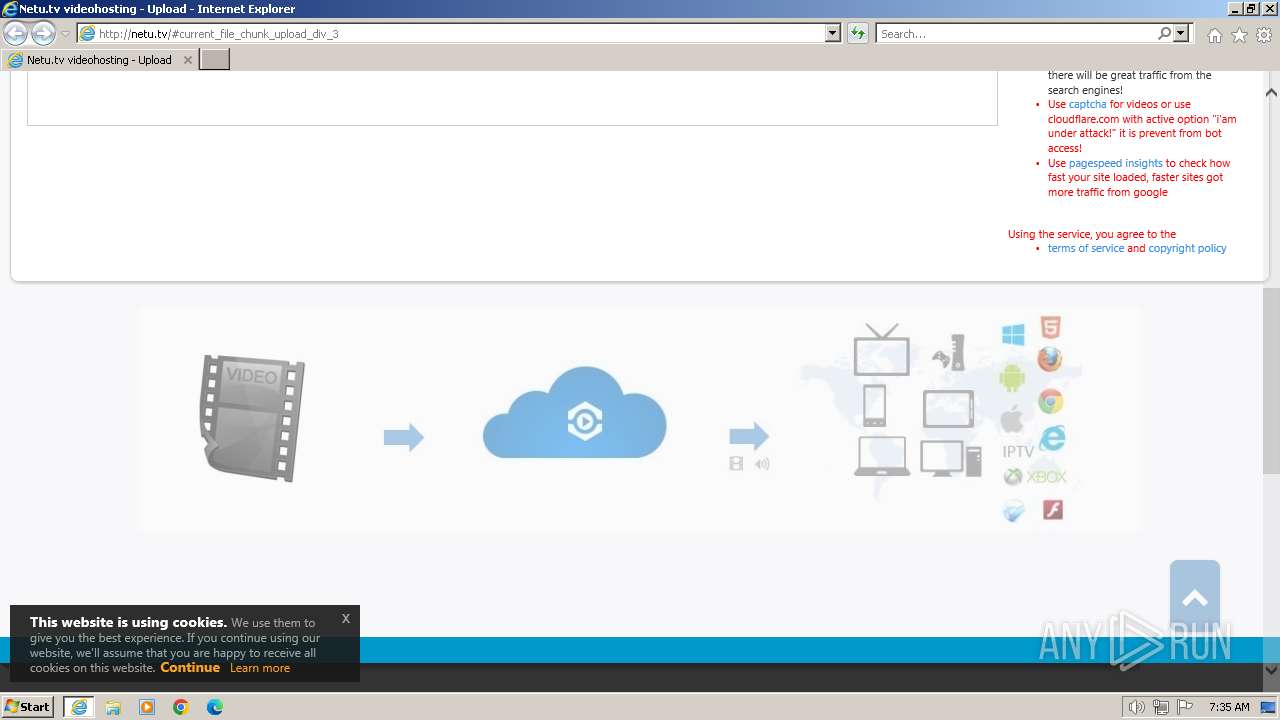Click the TV device icon

click(x=881, y=349)
